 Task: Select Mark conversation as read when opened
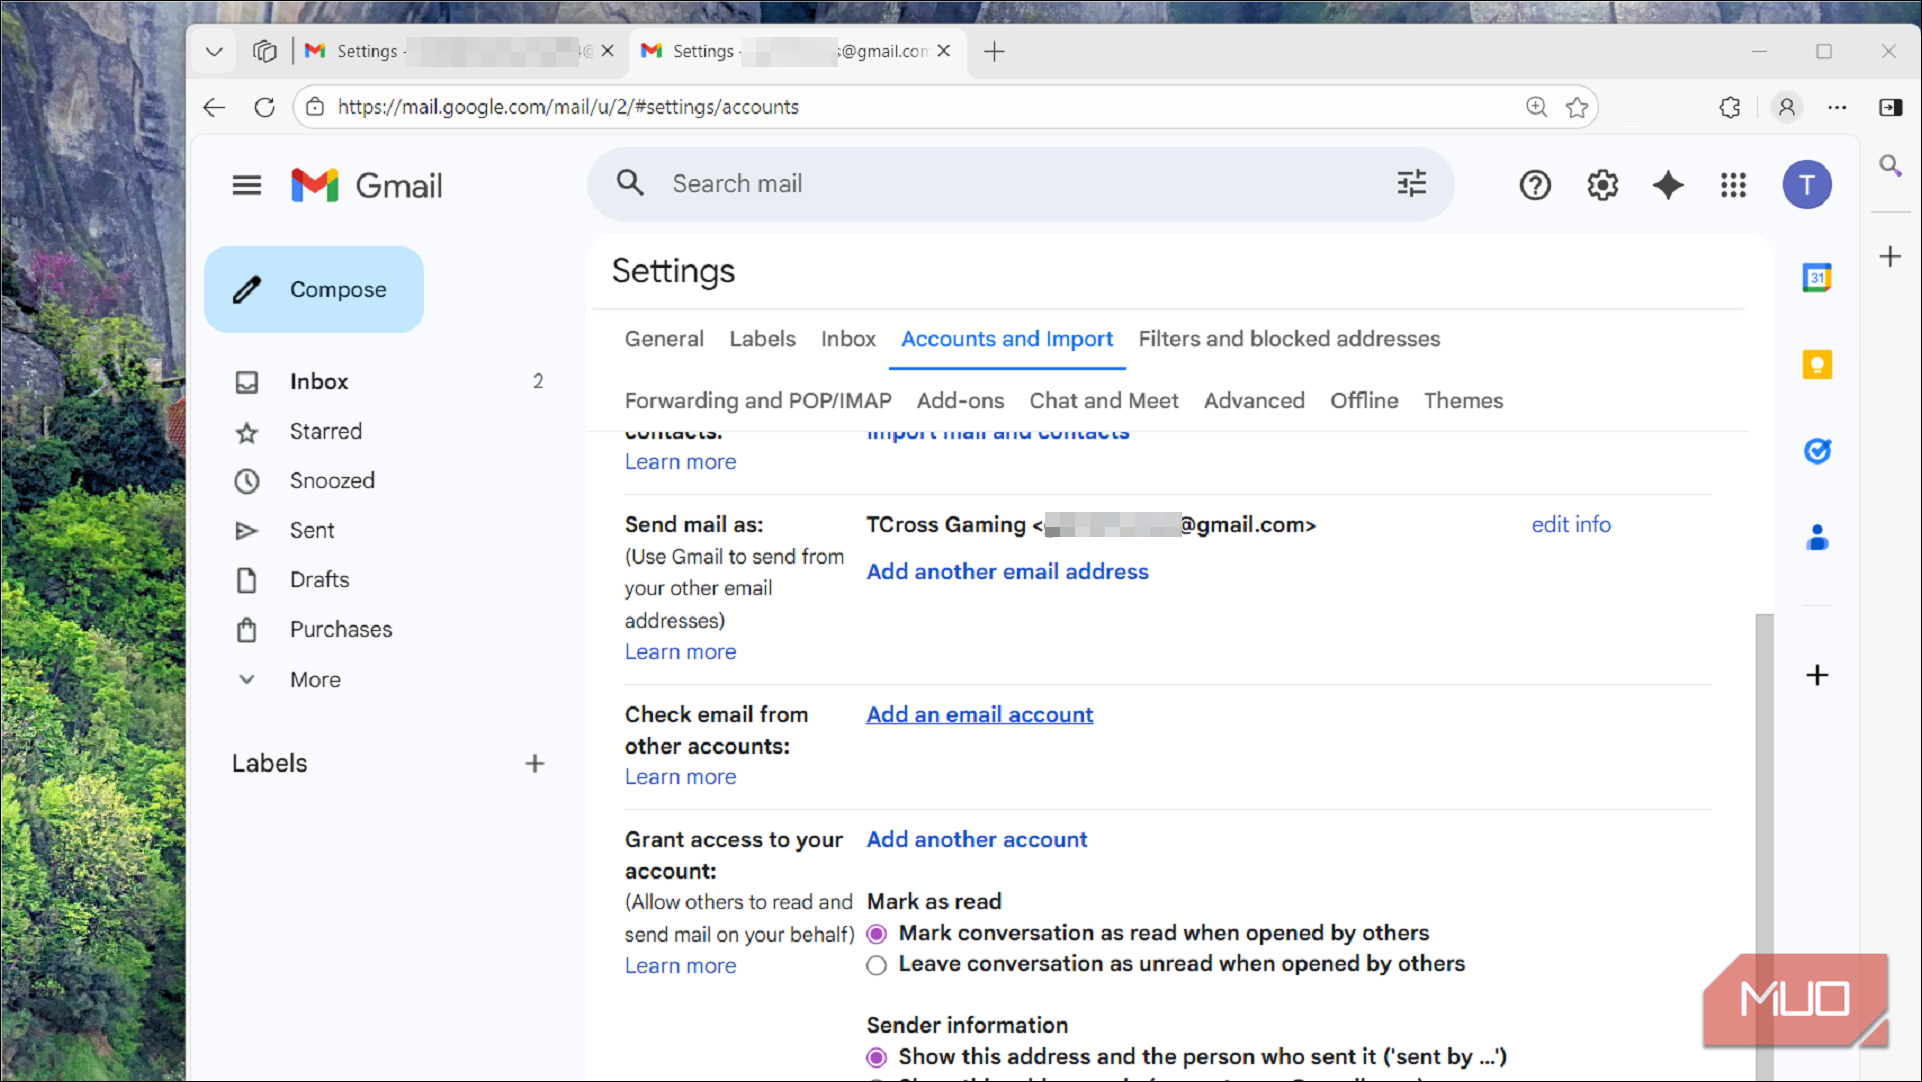coord(876,934)
